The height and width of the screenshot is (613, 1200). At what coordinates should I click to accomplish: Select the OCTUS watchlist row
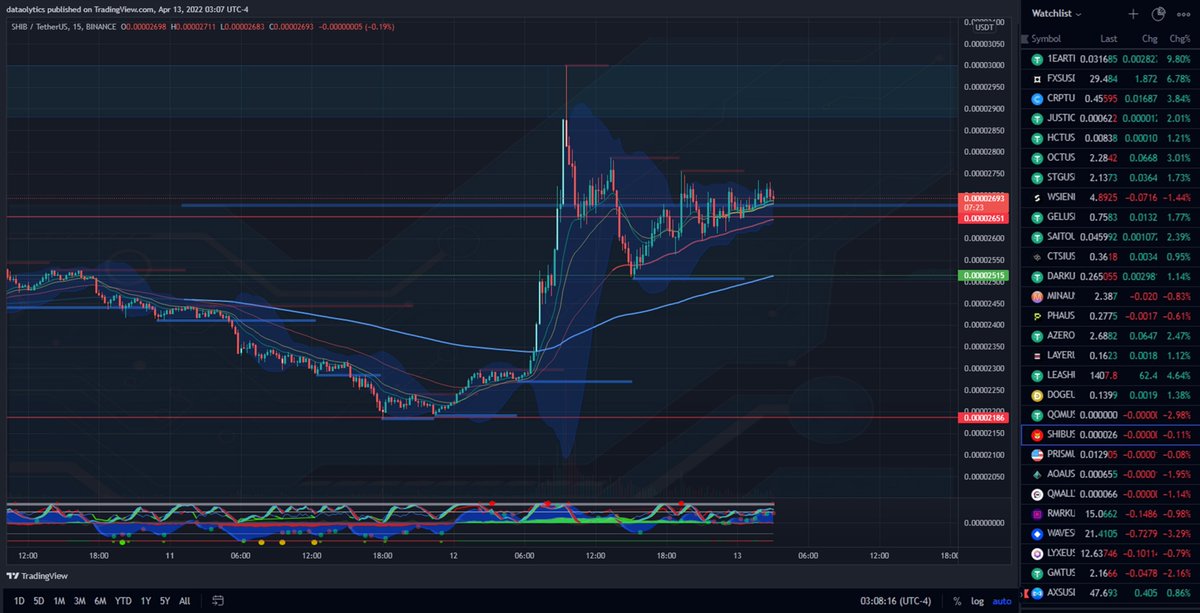[1110, 158]
